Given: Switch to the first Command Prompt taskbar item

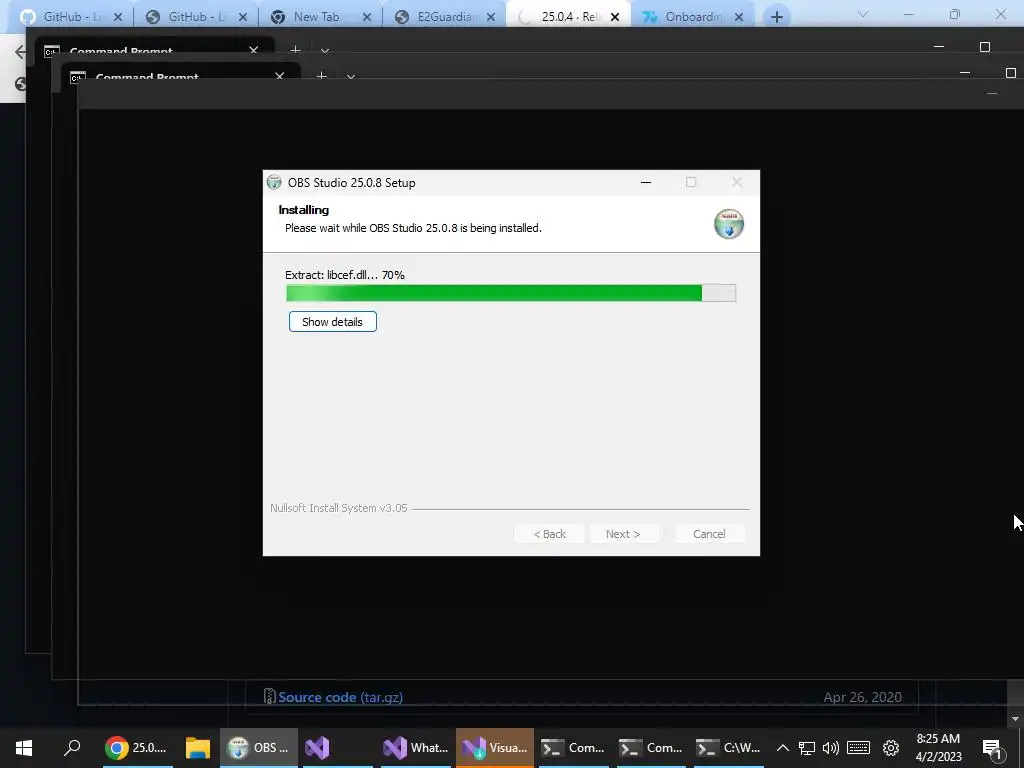Looking at the screenshot, I should (573, 748).
